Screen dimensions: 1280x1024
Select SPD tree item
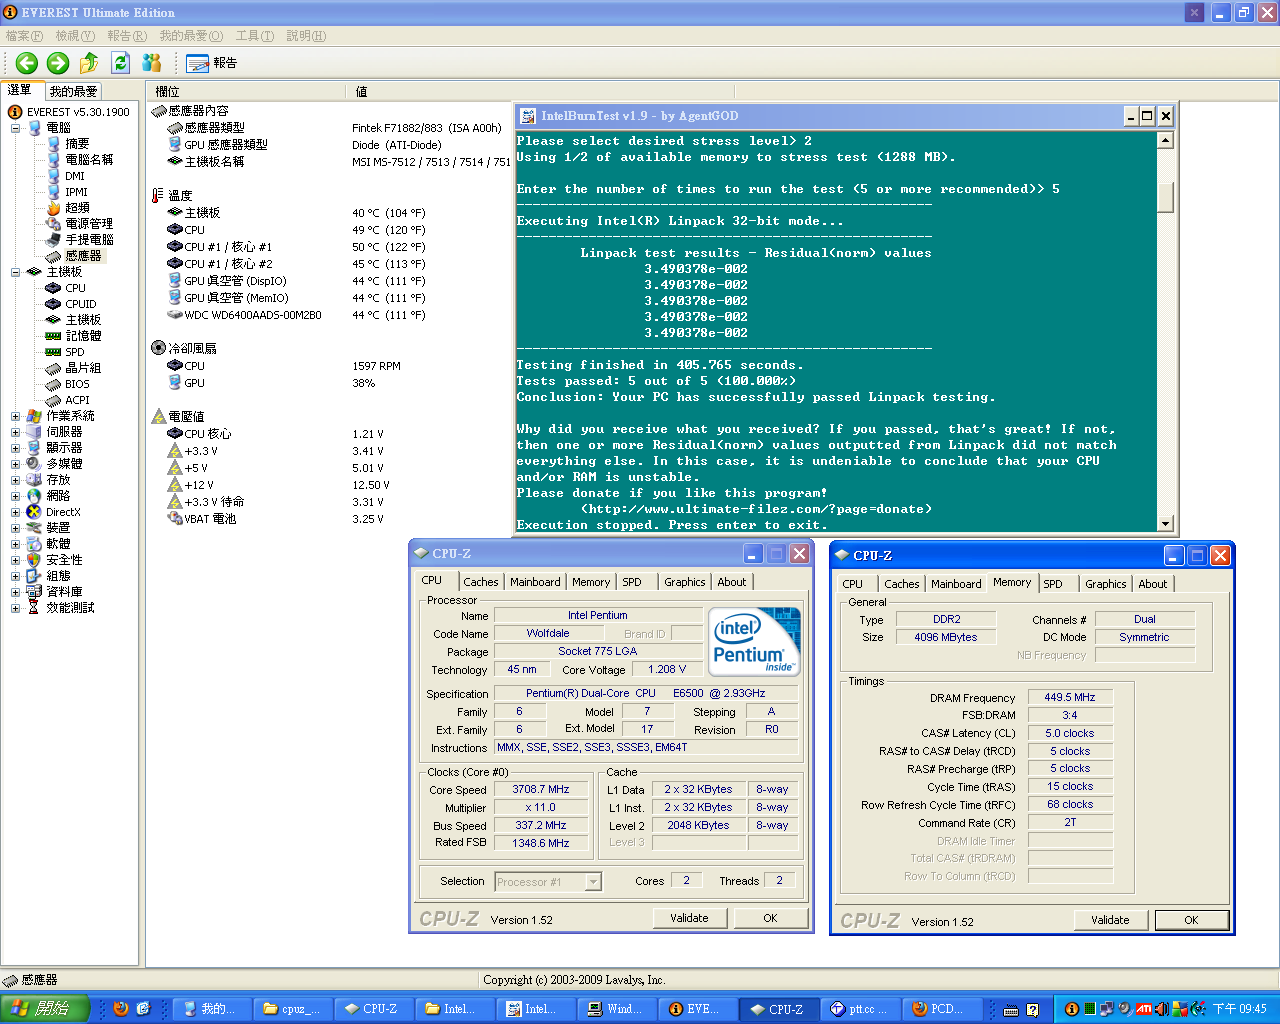pyautogui.click(x=75, y=352)
